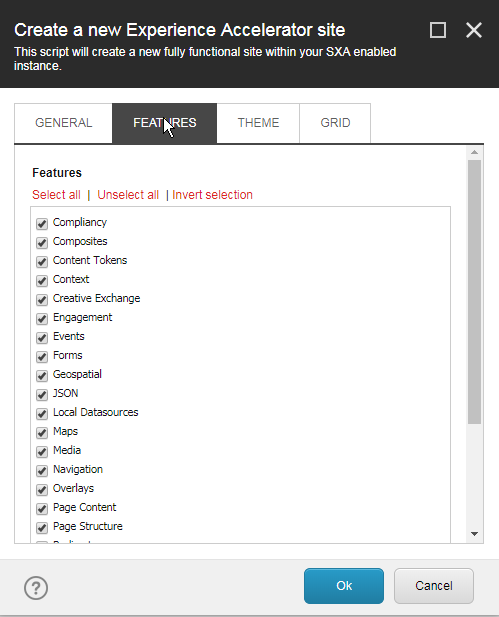Open the Theme tab

(258, 123)
